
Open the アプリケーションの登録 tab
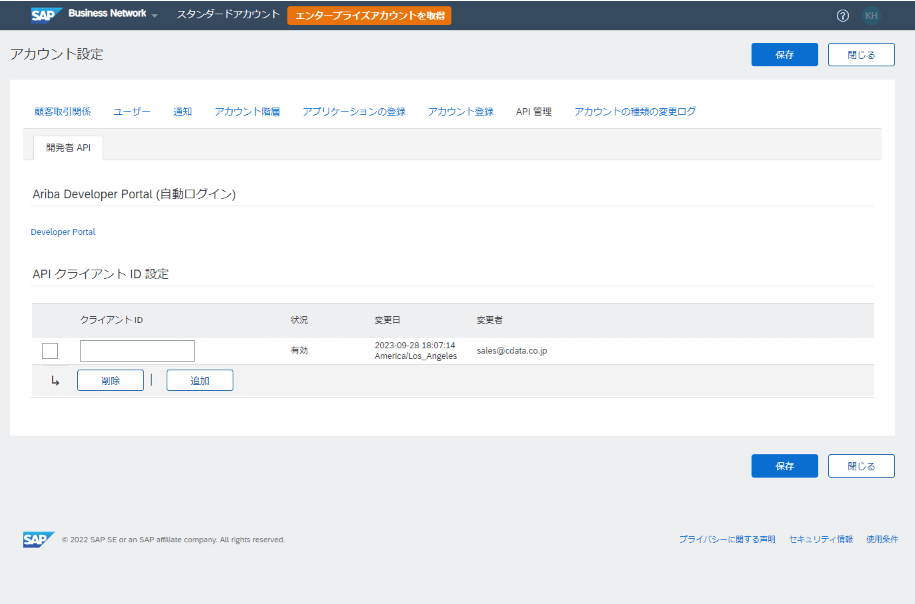354,111
